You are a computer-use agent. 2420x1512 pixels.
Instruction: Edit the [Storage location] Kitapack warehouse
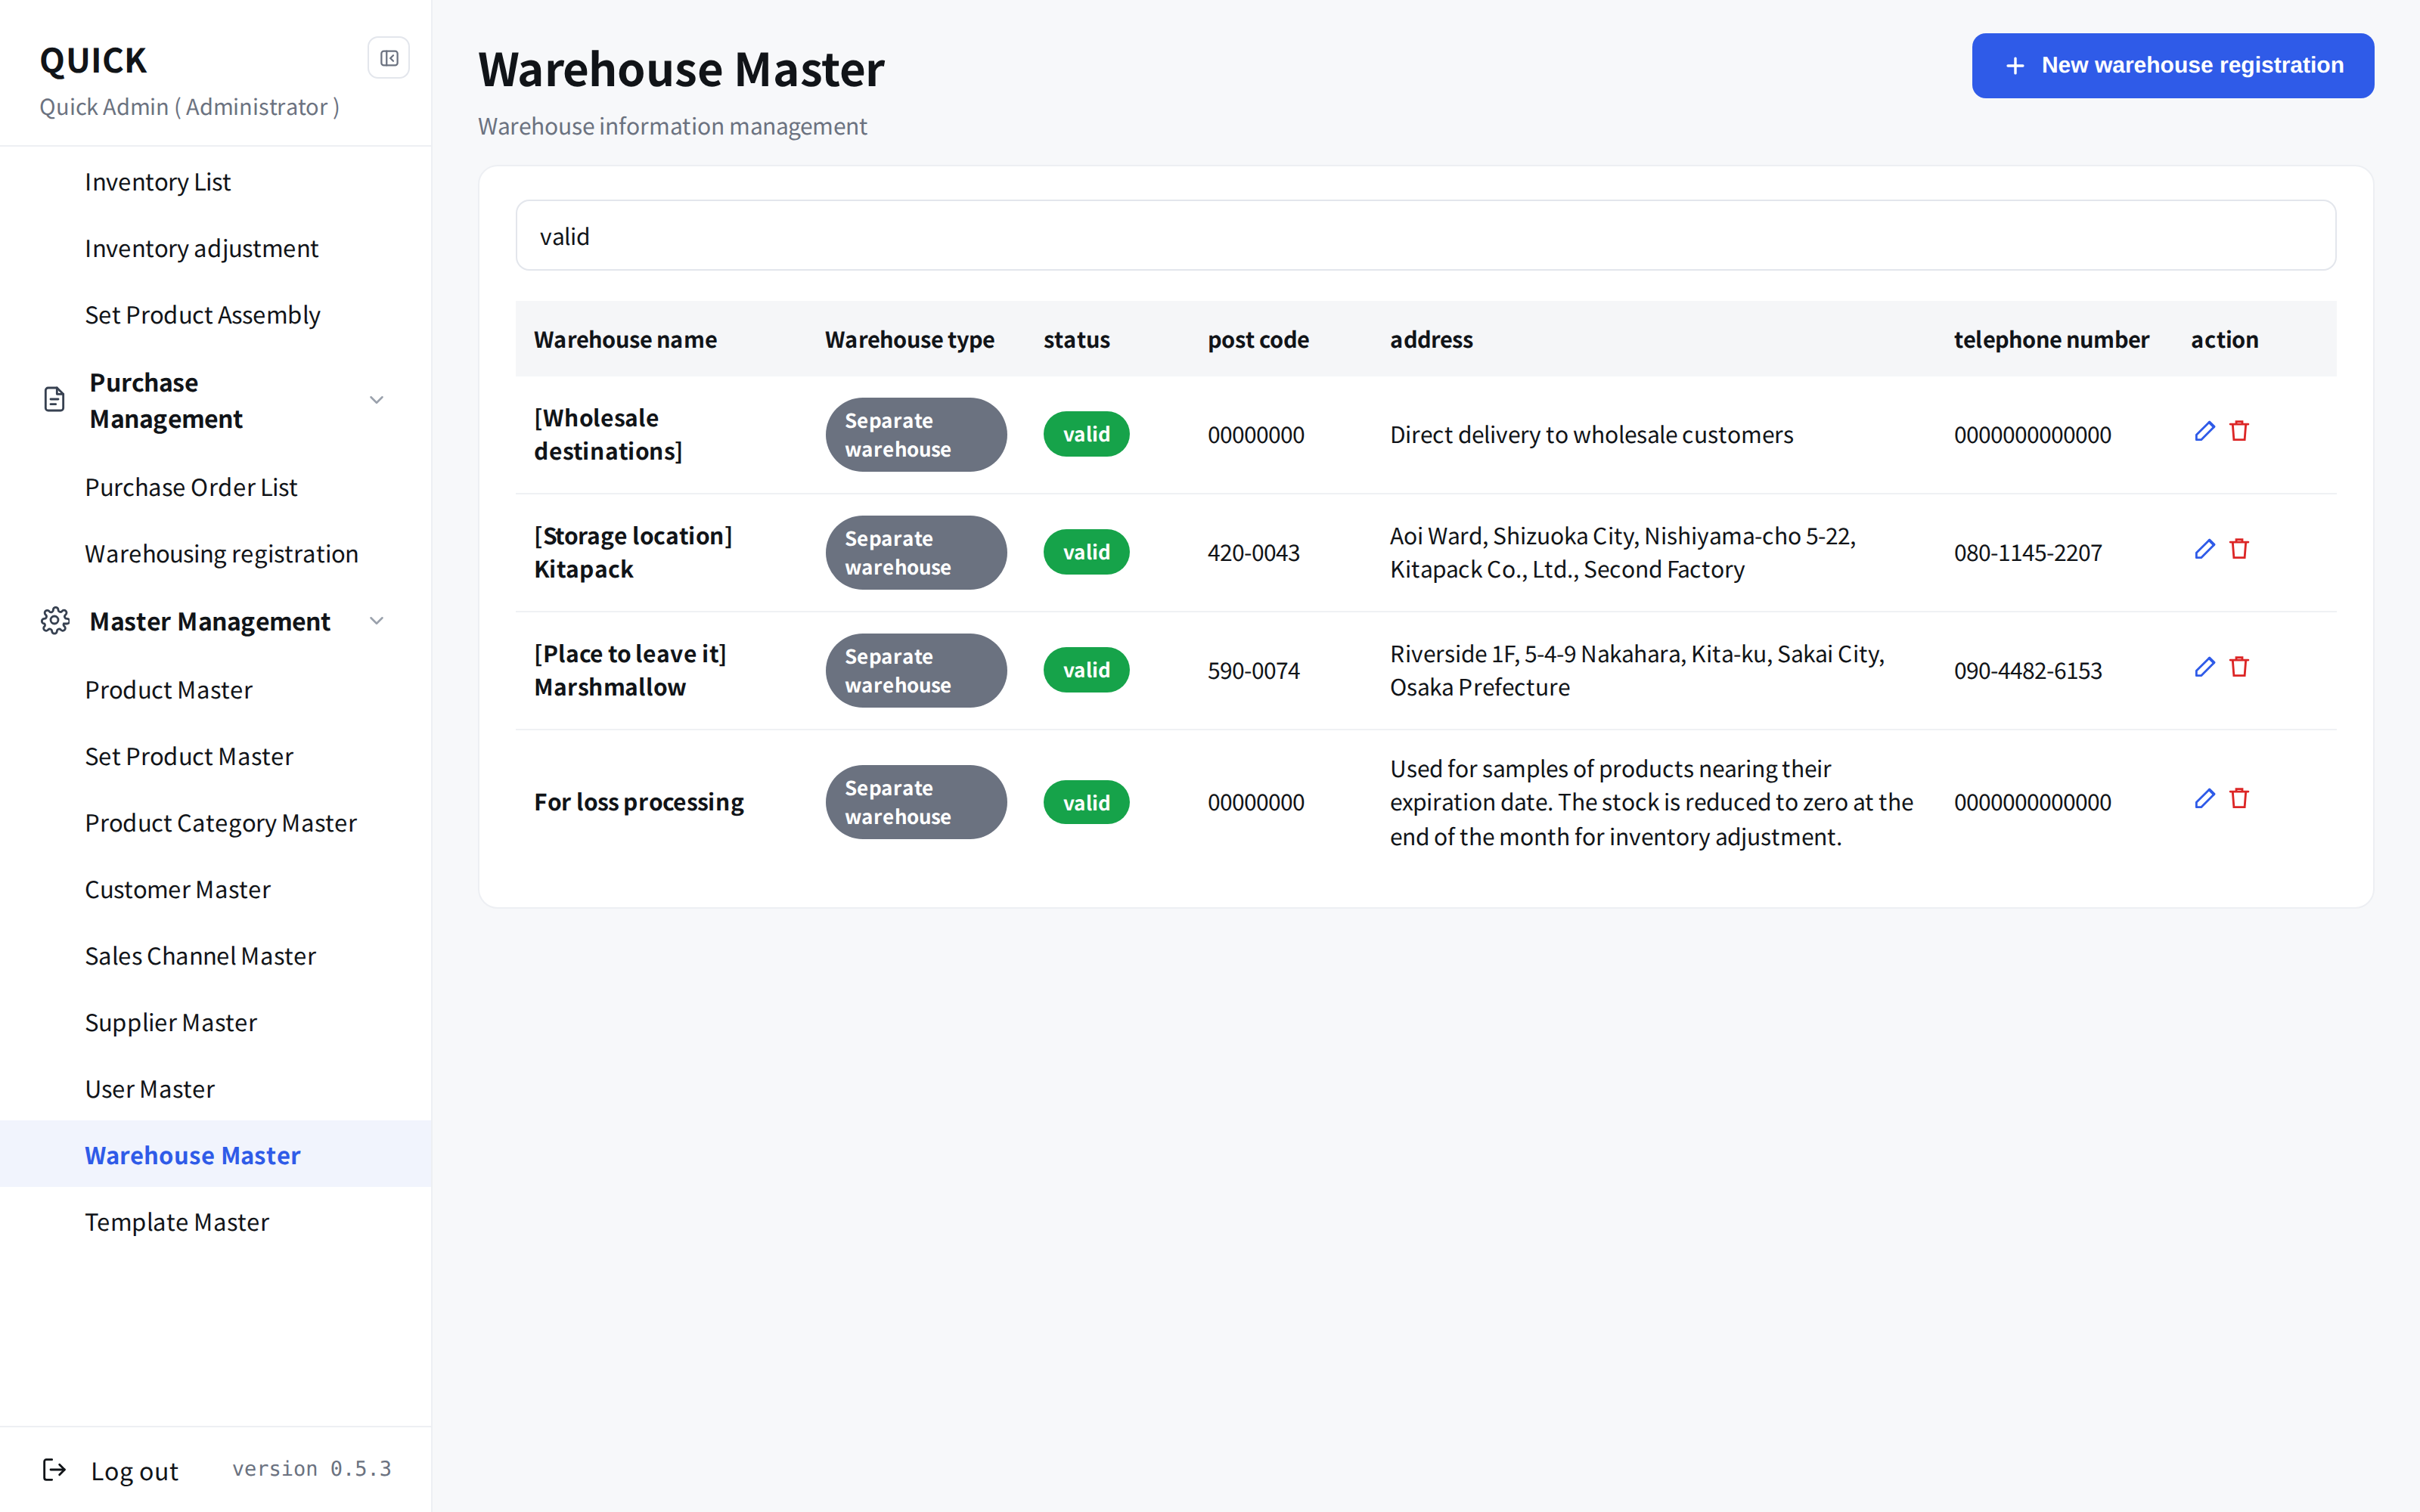[x=2204, y=549]
